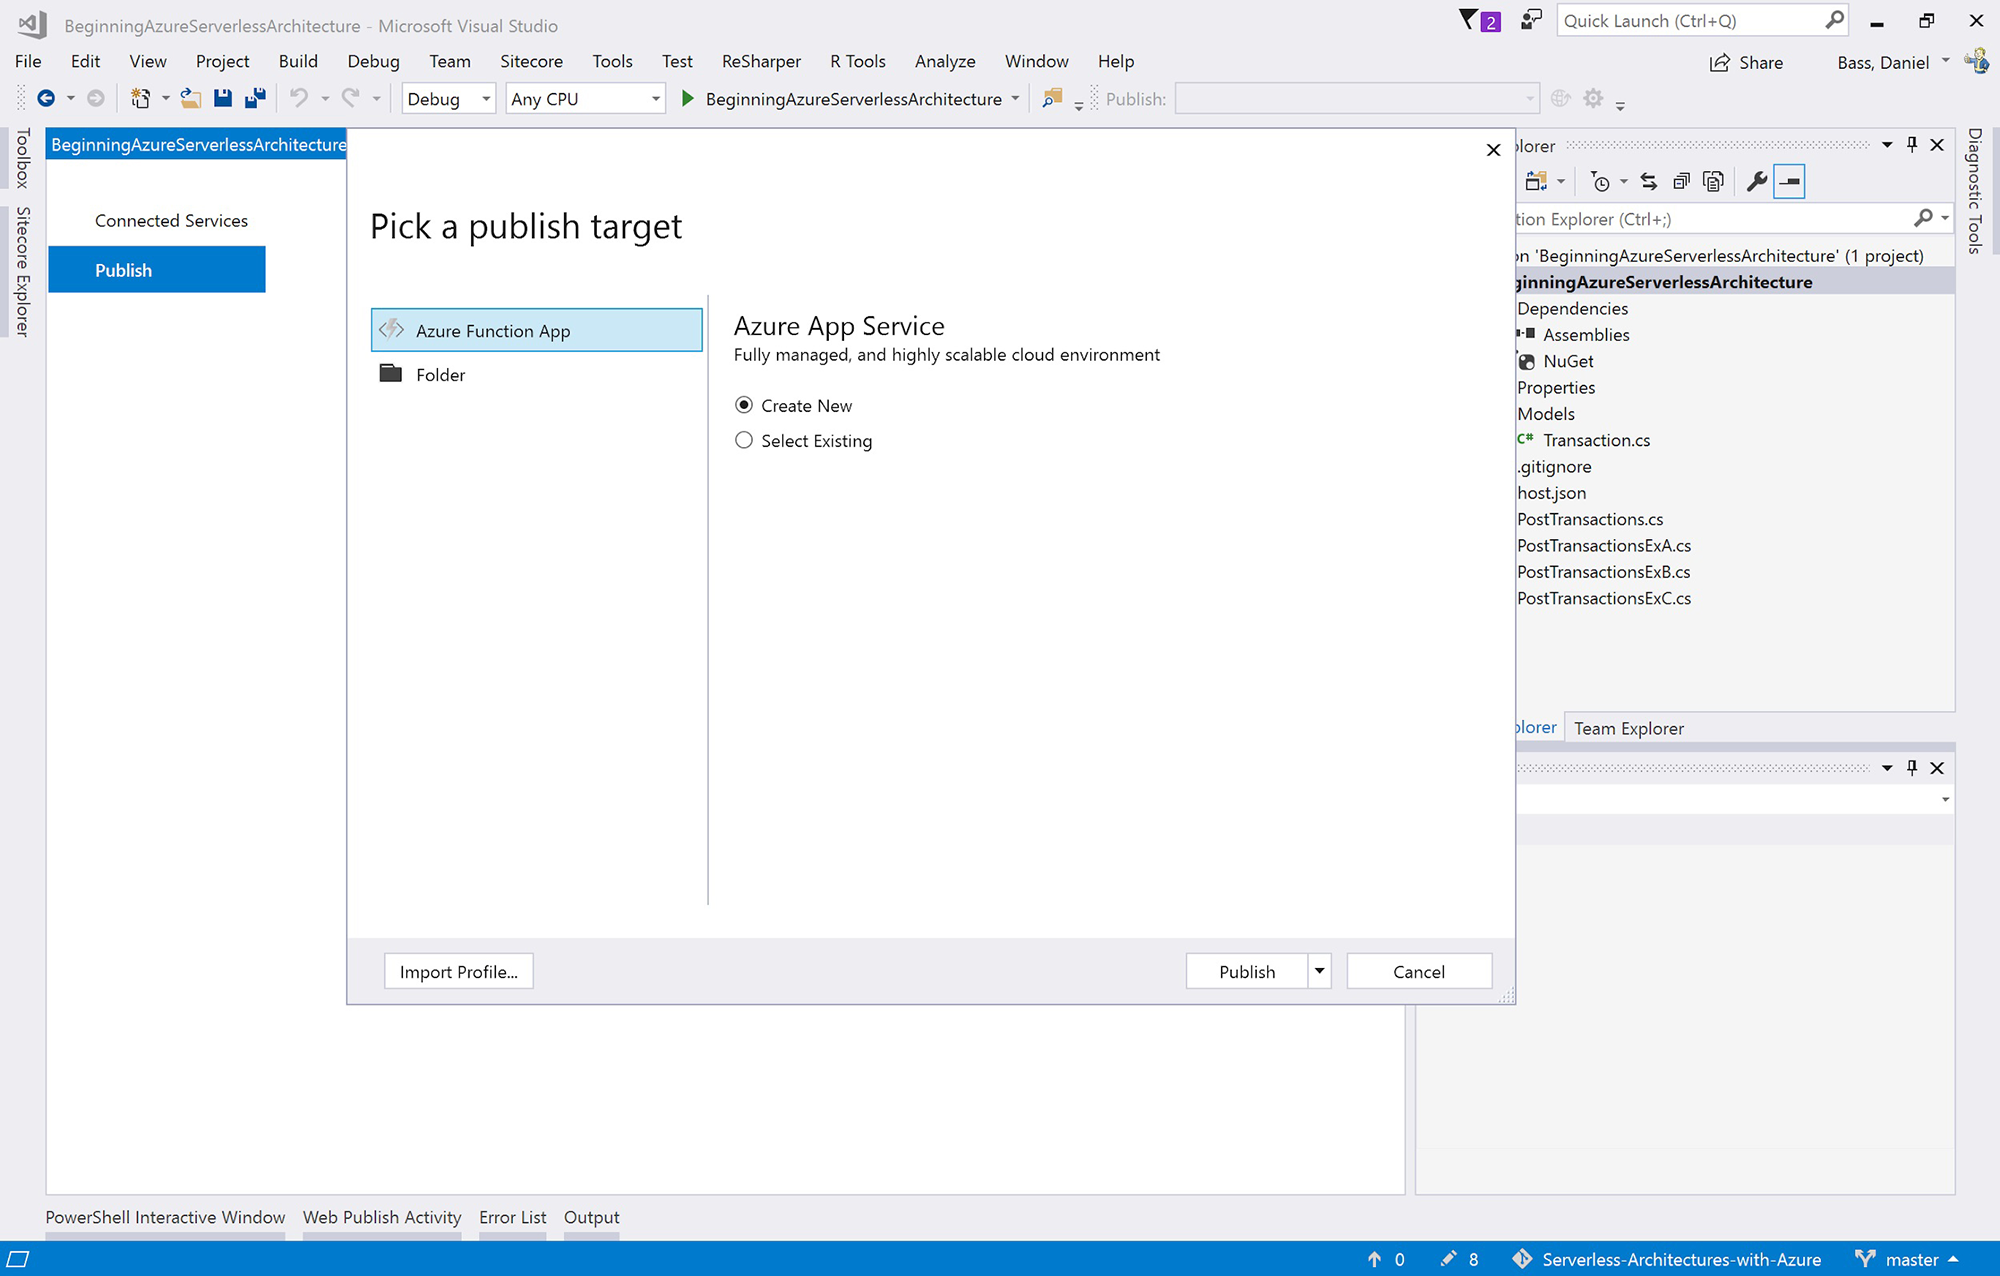
Task: Click the Save All icon
Action: point(256,98)
